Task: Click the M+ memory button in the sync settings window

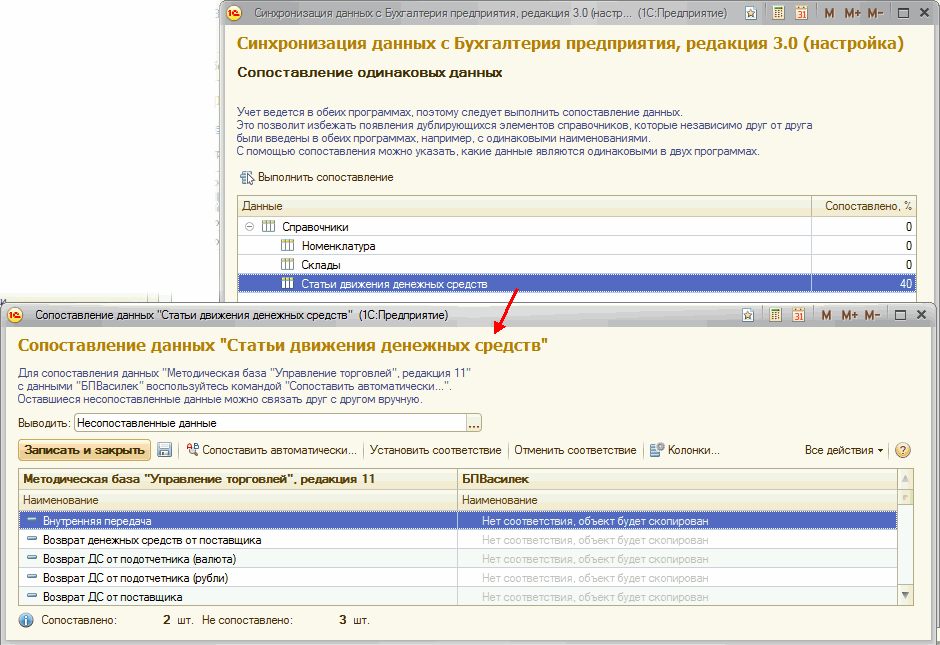Action: (852, 13)
